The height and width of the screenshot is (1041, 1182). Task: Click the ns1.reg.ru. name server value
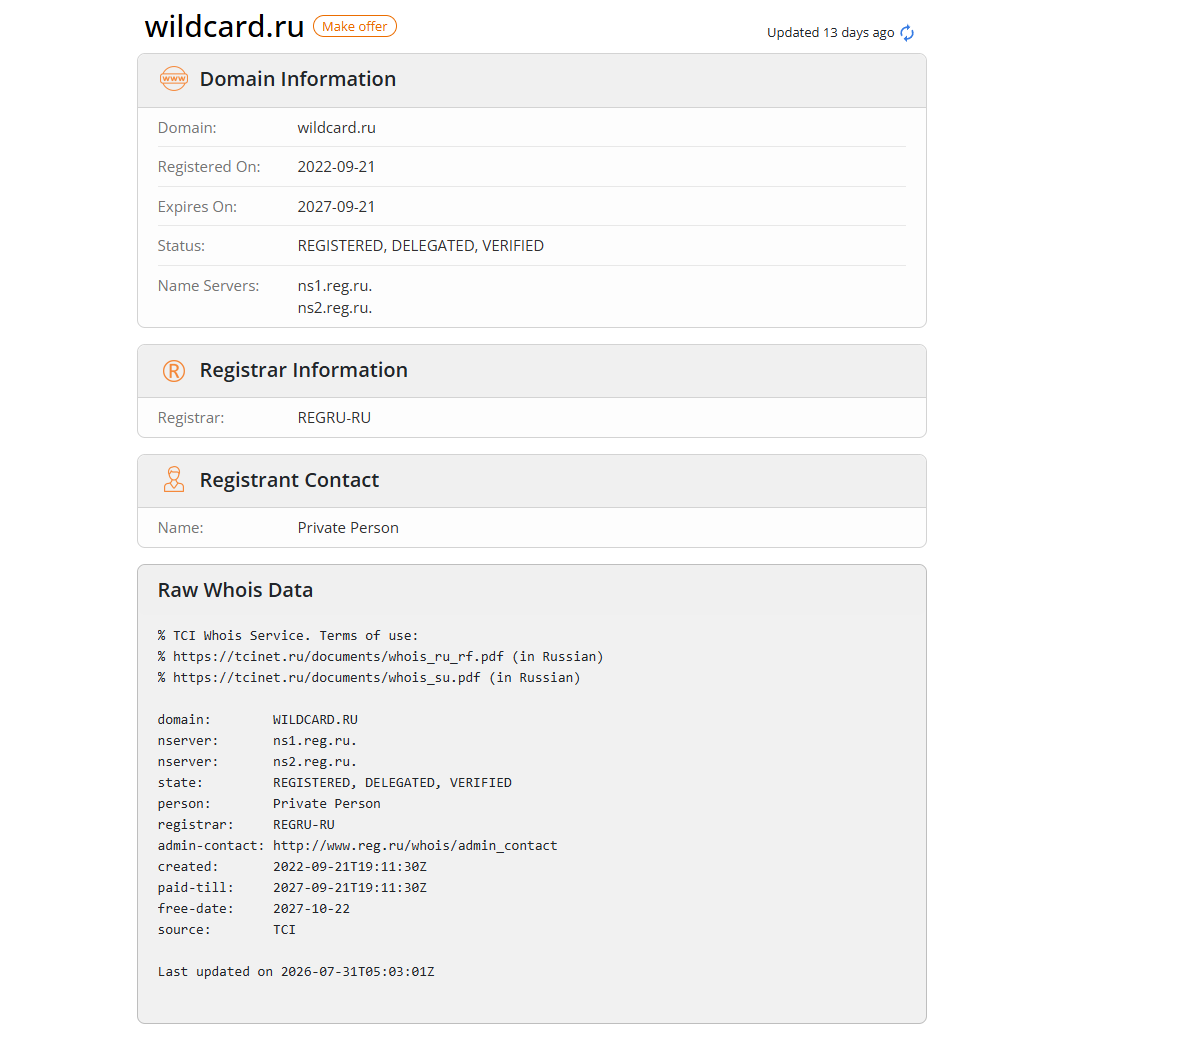(335, 286)
